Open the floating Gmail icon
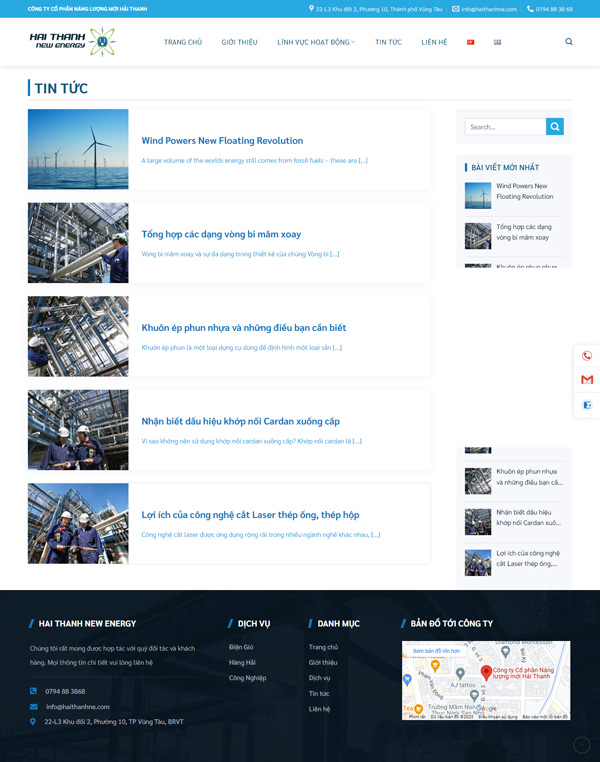 (587, 380)
